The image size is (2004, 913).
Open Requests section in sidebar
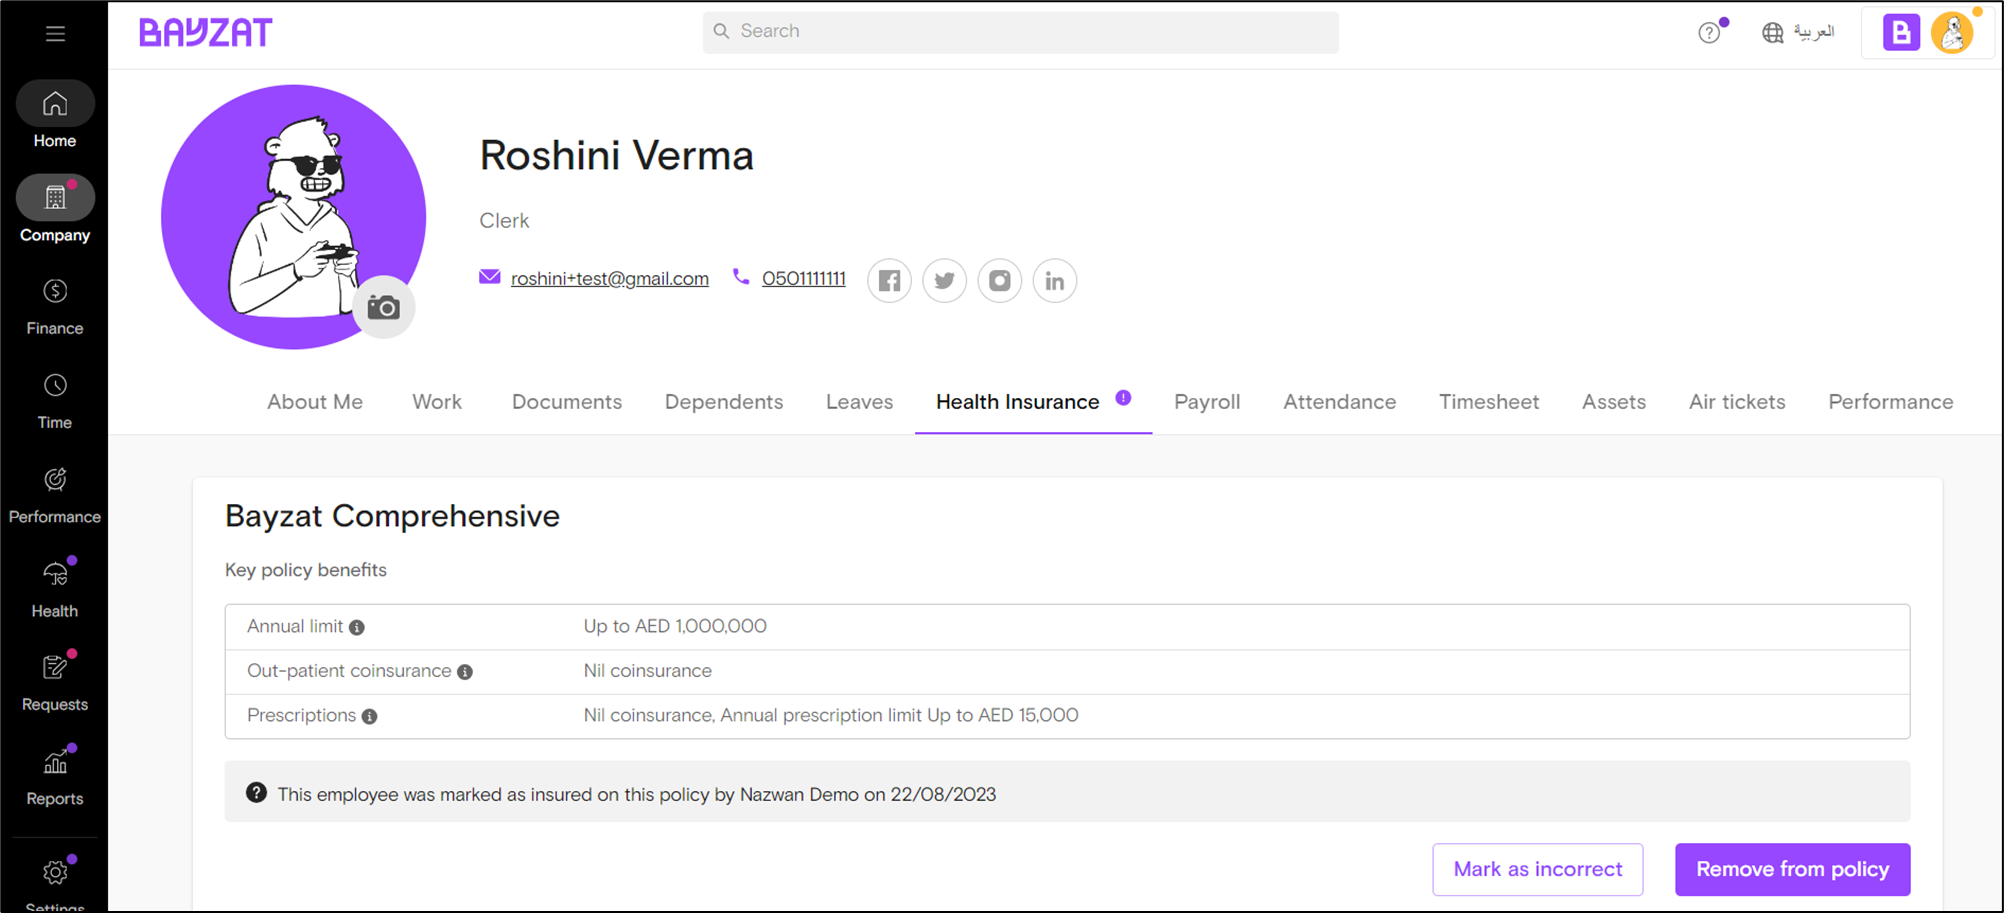tap(55, 682)
